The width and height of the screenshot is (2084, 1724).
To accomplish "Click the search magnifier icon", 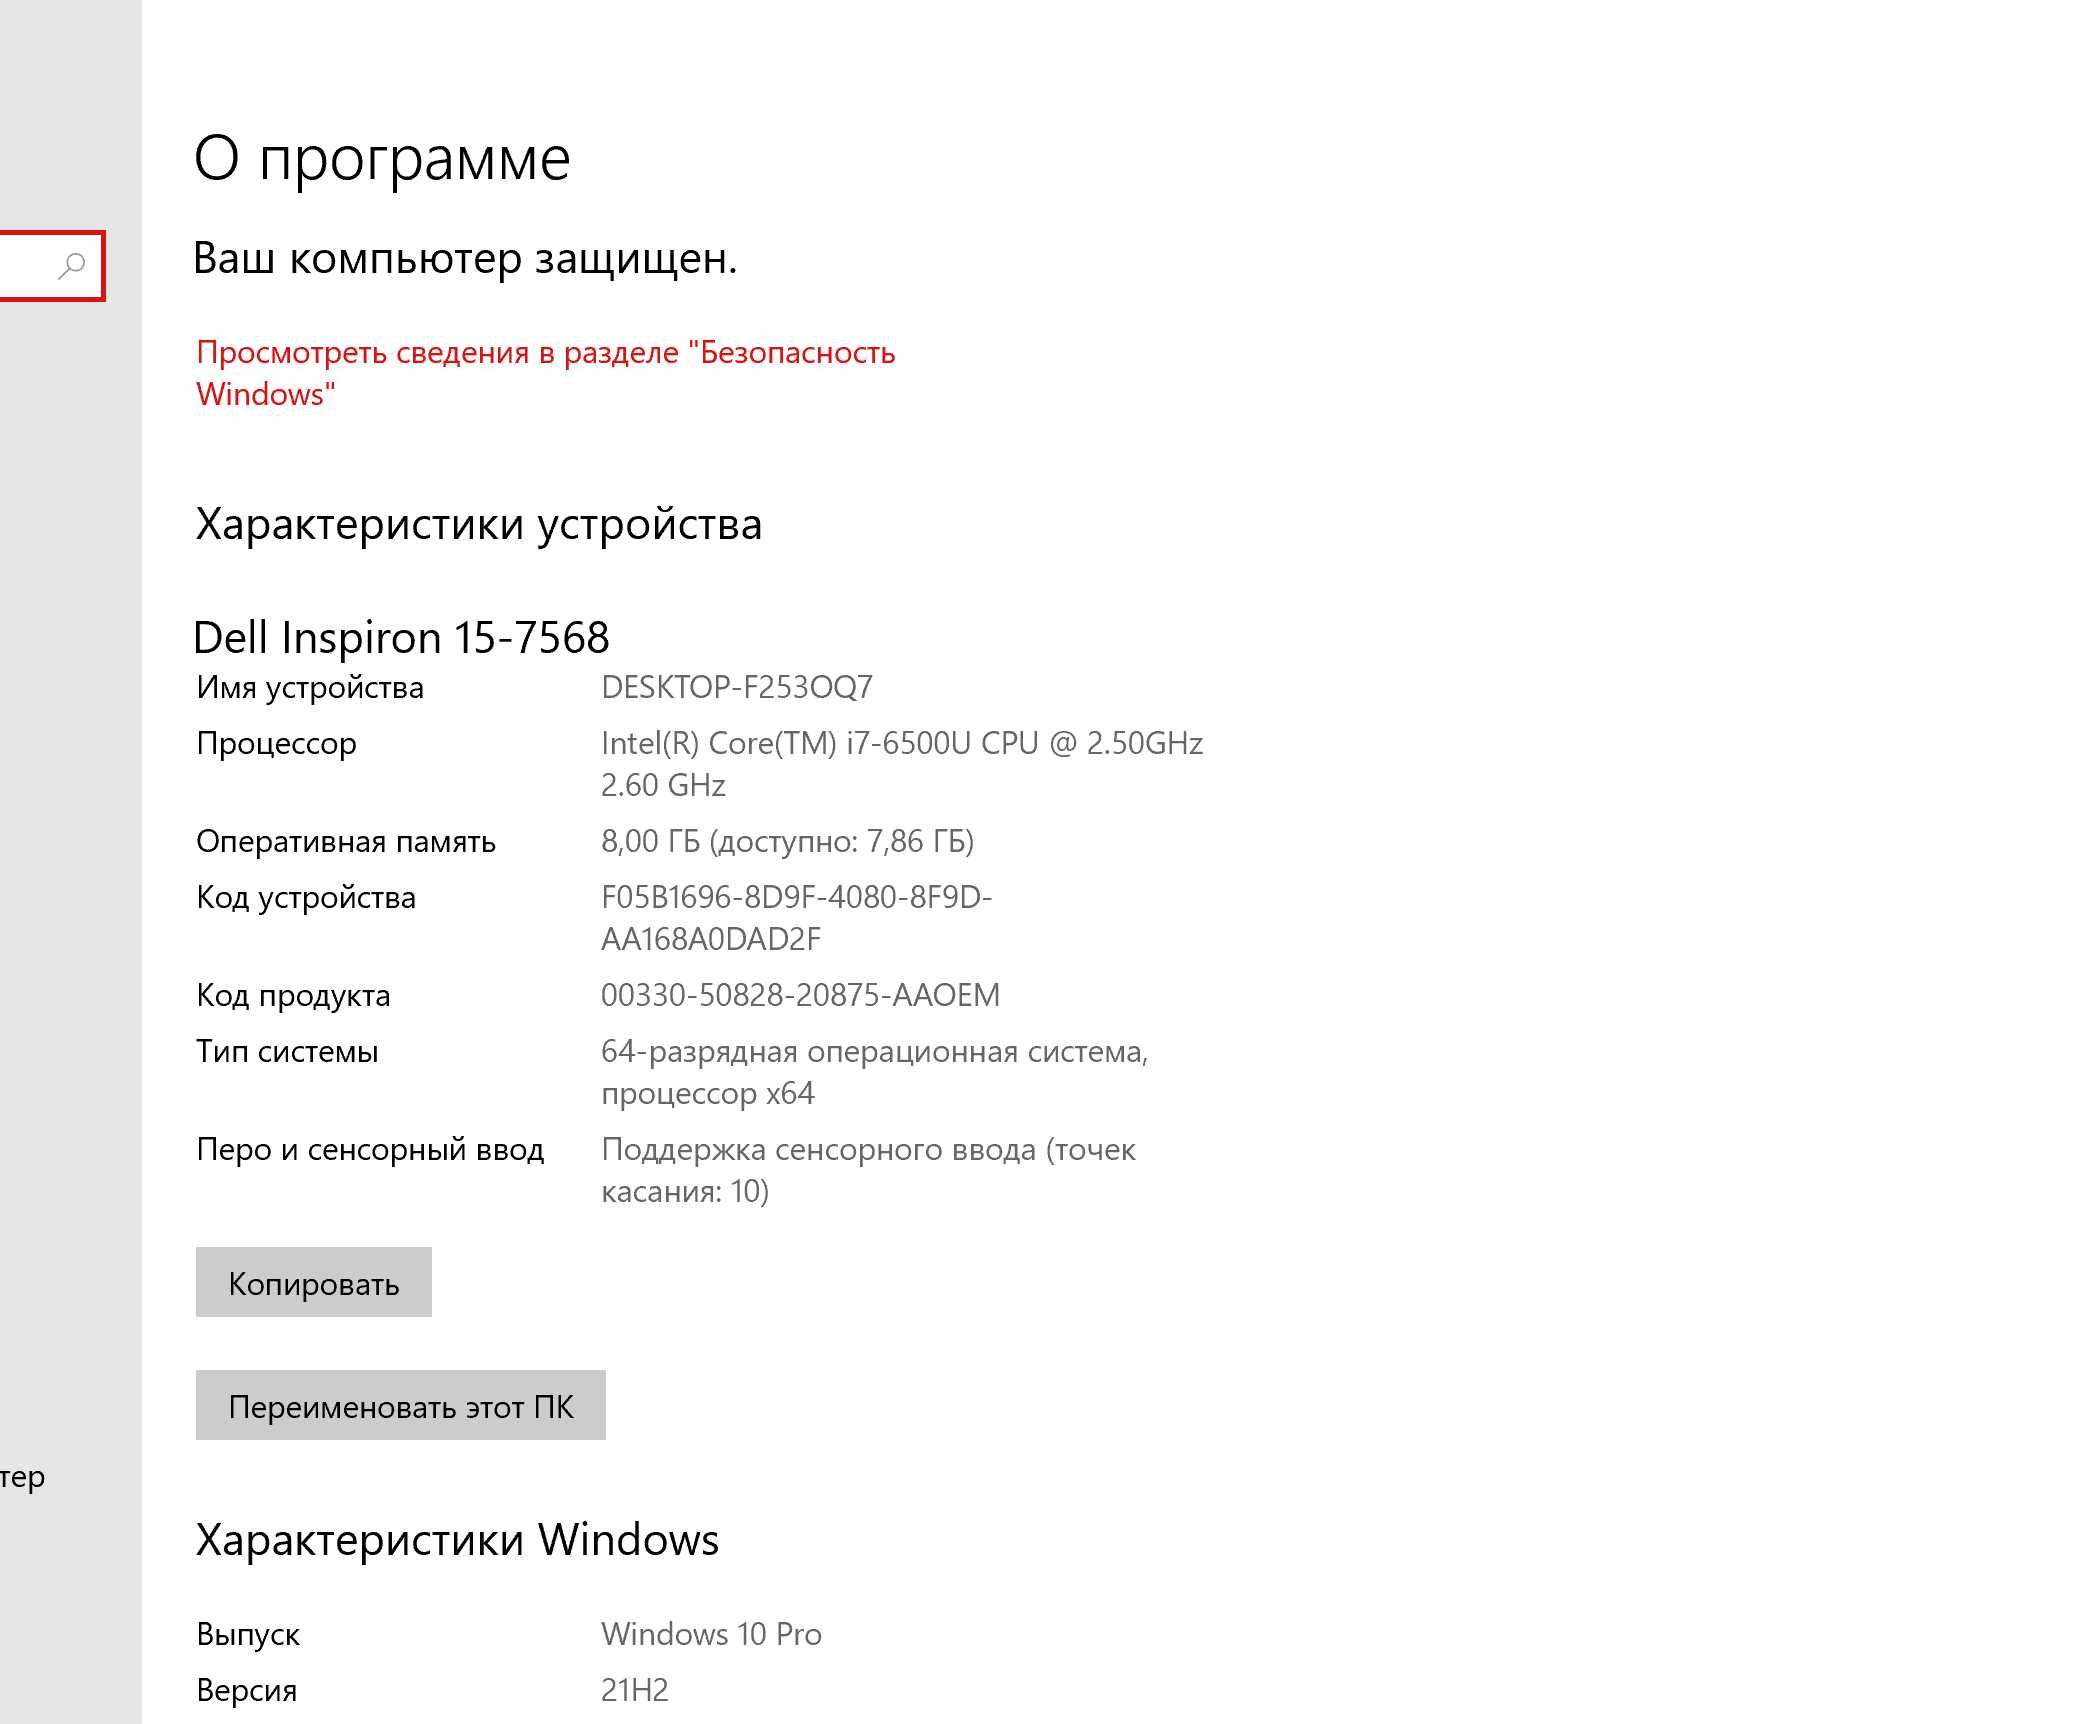I will pyautogui.click(x=72, y=266).
